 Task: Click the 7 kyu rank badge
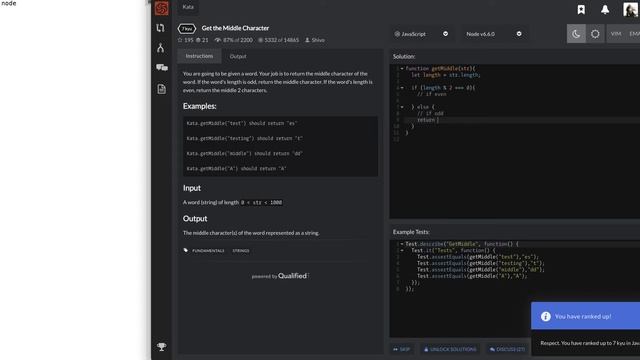pyautogui.click(x=187, y=29)
